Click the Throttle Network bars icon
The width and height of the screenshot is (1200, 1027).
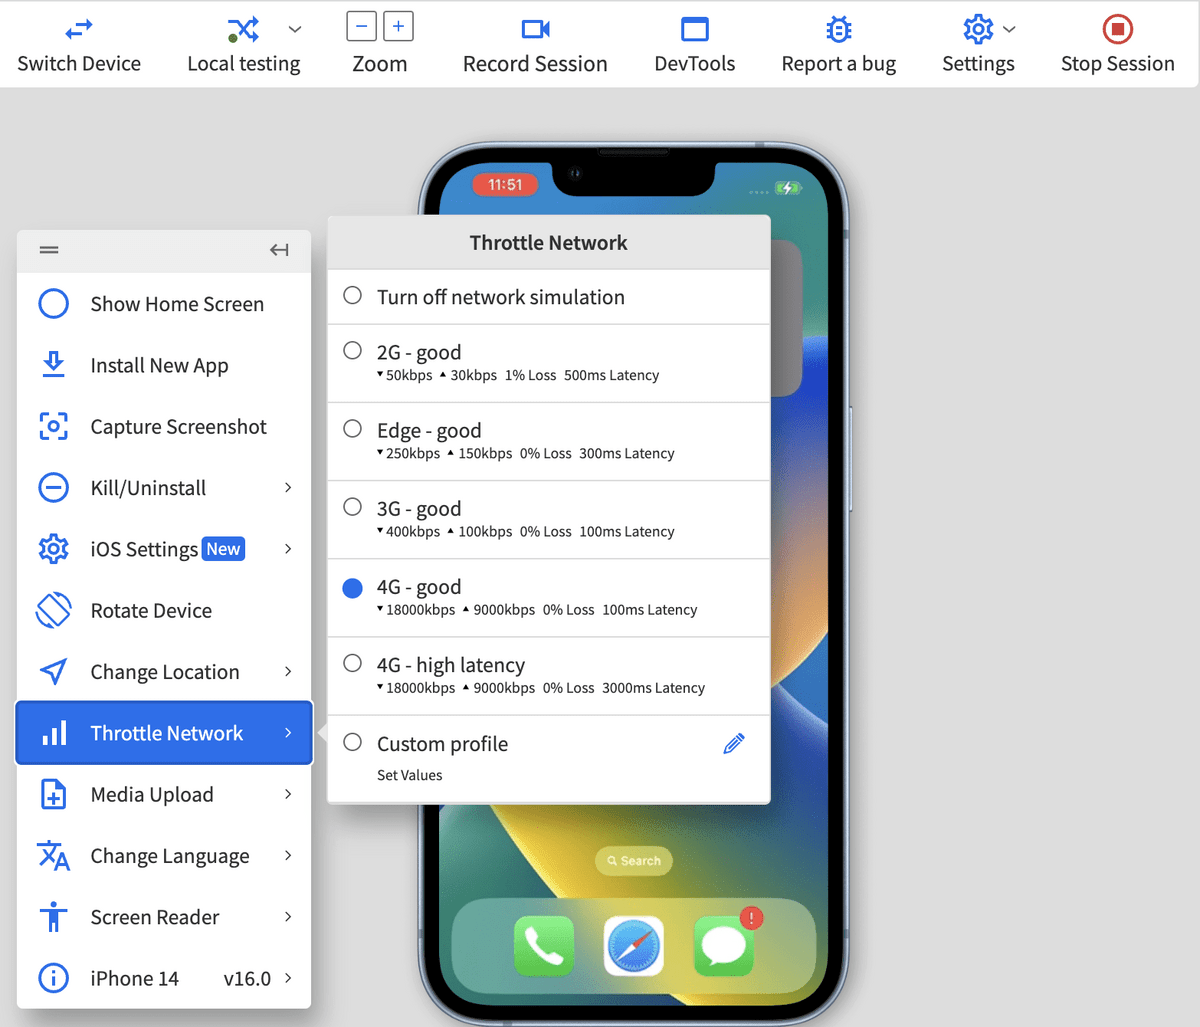pos(53,733)
